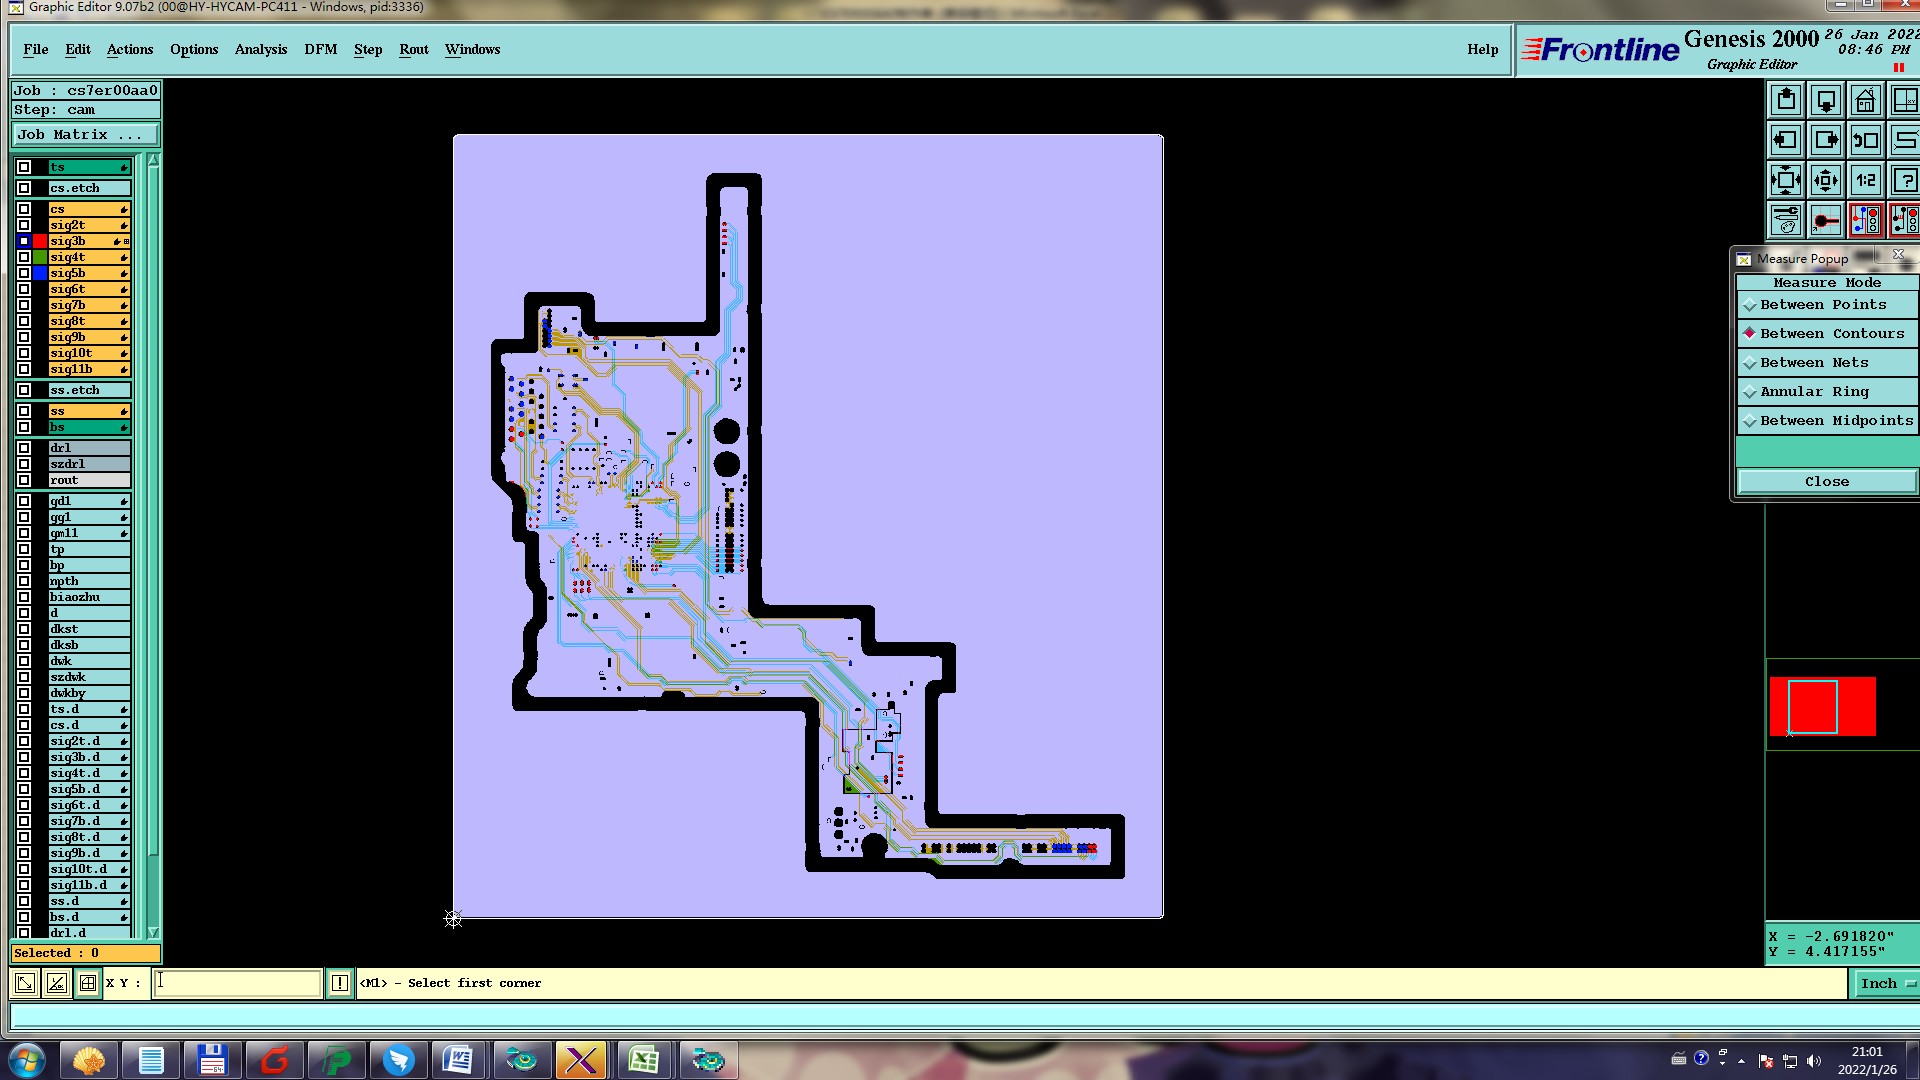Open the wrench and palette settings icon
Image resolution: width=1920 pixels, height=1080 pixels.
tap(1786, 220)
